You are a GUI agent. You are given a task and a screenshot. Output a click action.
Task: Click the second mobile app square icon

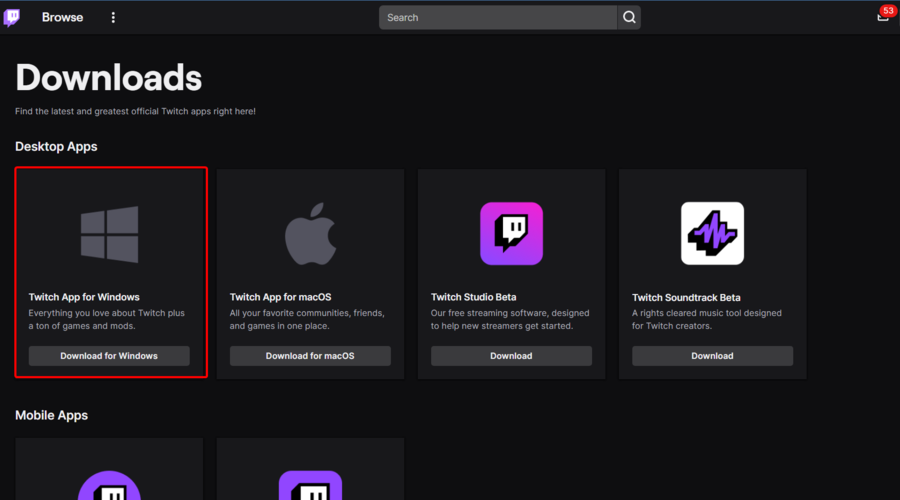(311, 485)
